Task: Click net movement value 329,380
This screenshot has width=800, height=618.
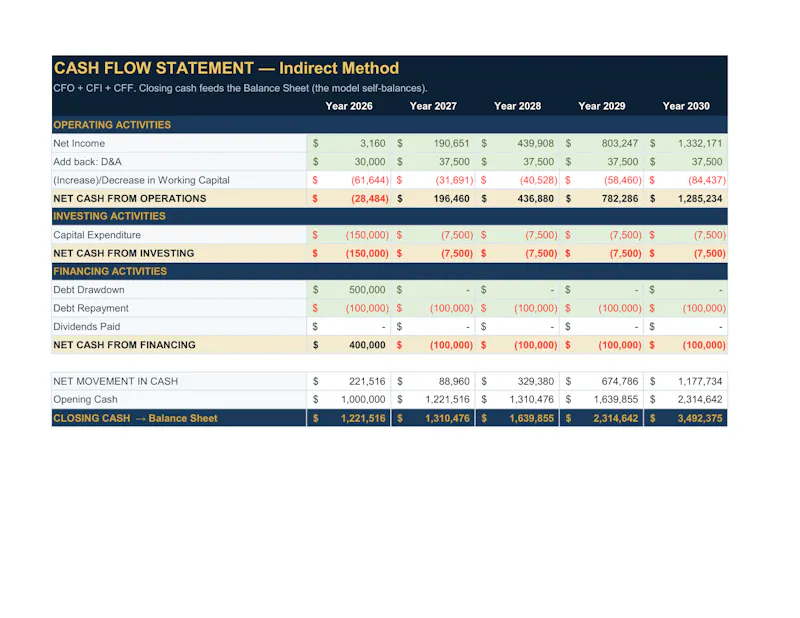Action: pyautogui.click(x=536, y=382)
